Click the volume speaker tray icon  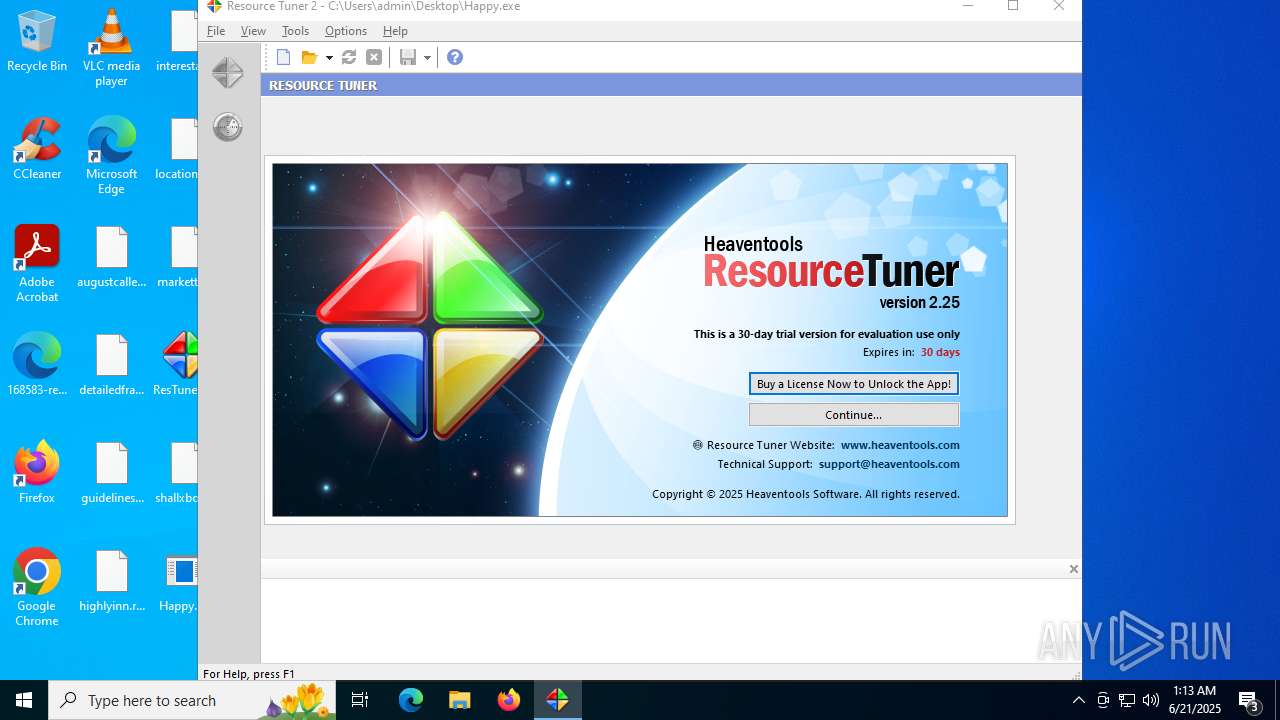click(1151, 700)
